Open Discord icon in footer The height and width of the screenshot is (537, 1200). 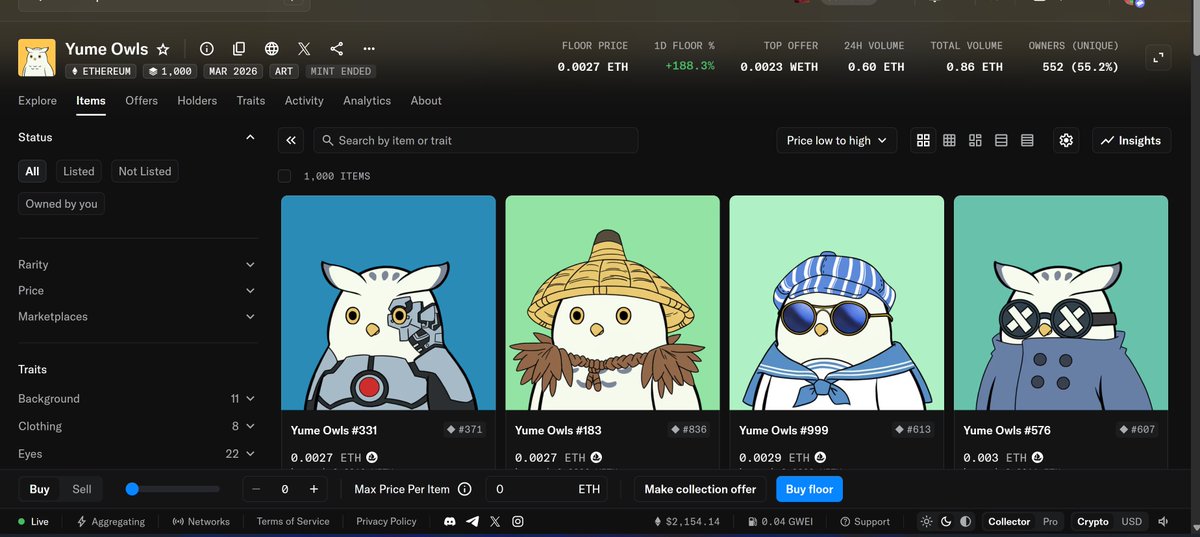coord(450,522)
